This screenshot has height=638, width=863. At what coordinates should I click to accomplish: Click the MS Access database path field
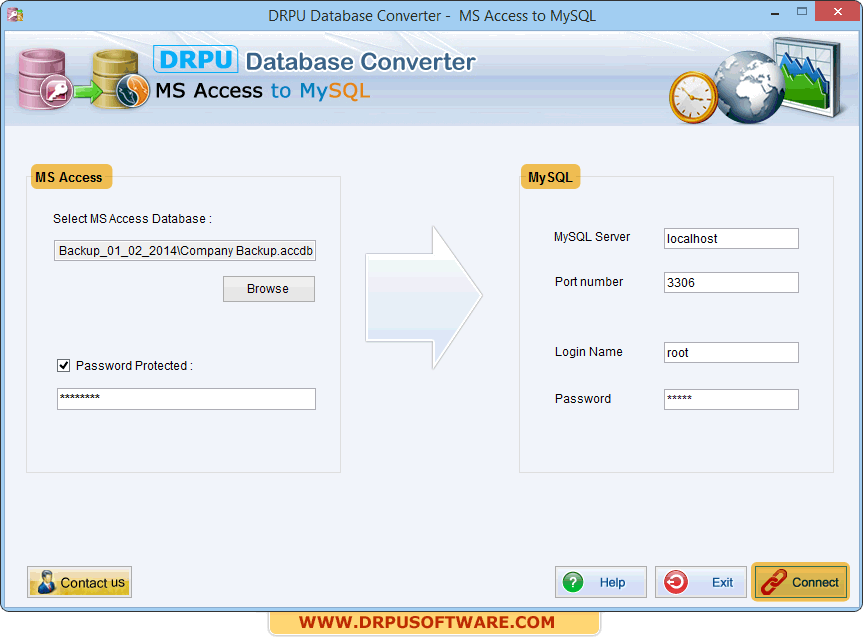185,250
